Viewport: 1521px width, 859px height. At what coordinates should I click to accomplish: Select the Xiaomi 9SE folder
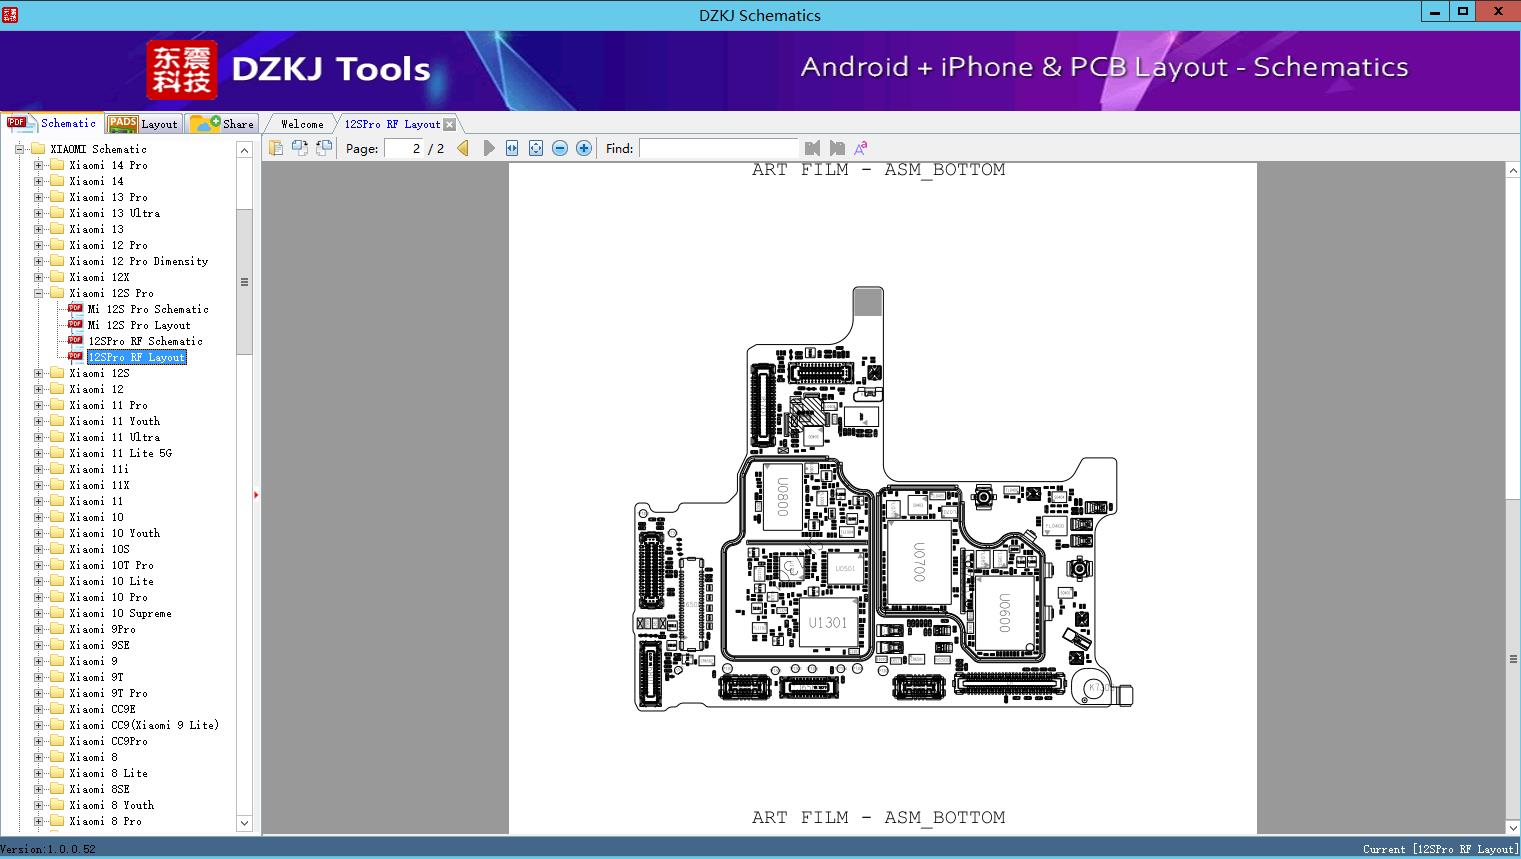coord(99,645)
